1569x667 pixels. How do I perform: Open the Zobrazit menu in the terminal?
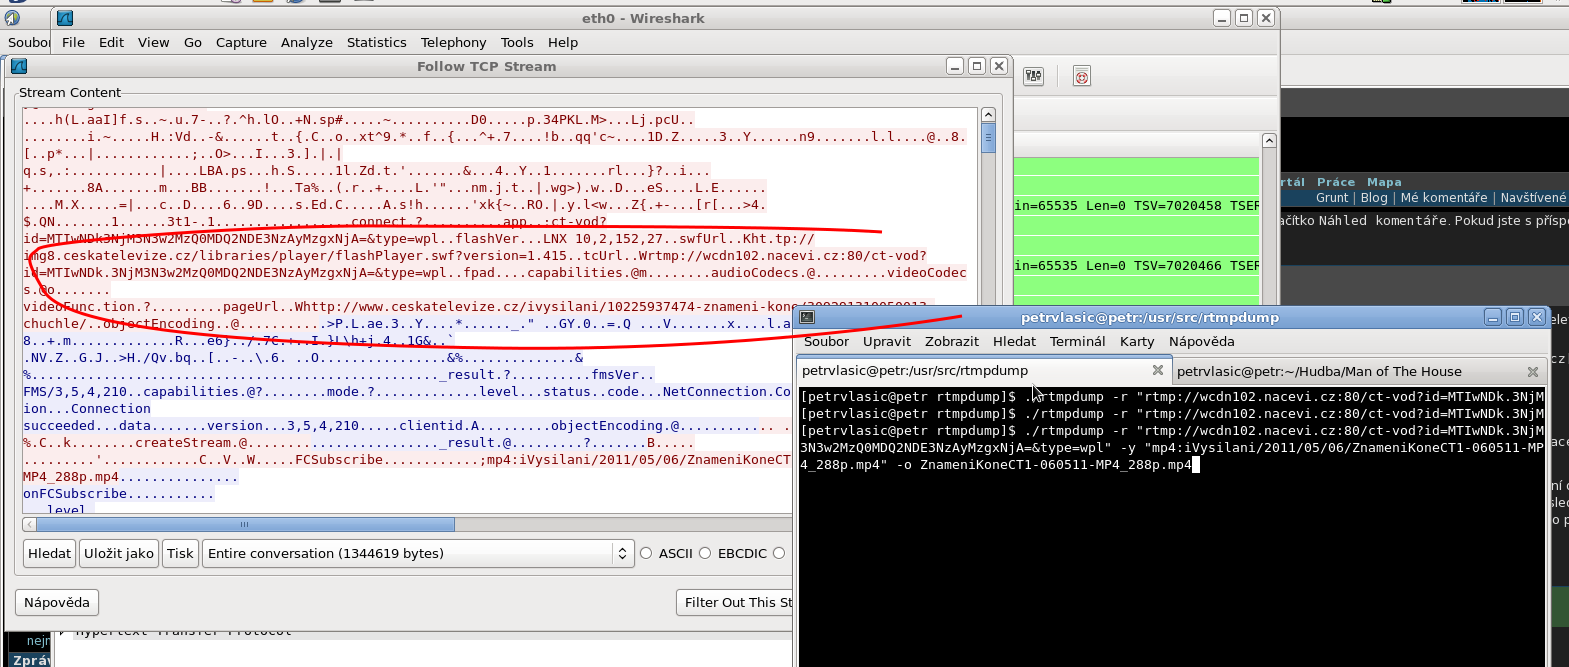(x=952, y=341)
